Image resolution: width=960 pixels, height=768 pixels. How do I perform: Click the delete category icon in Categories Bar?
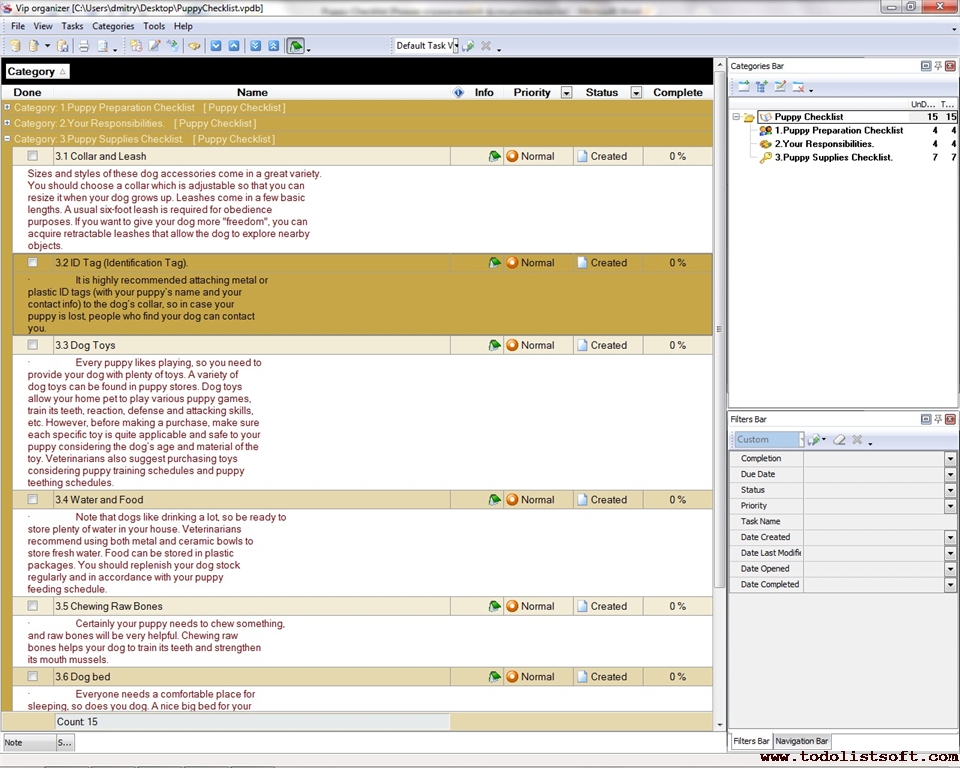tap(798, 87)
